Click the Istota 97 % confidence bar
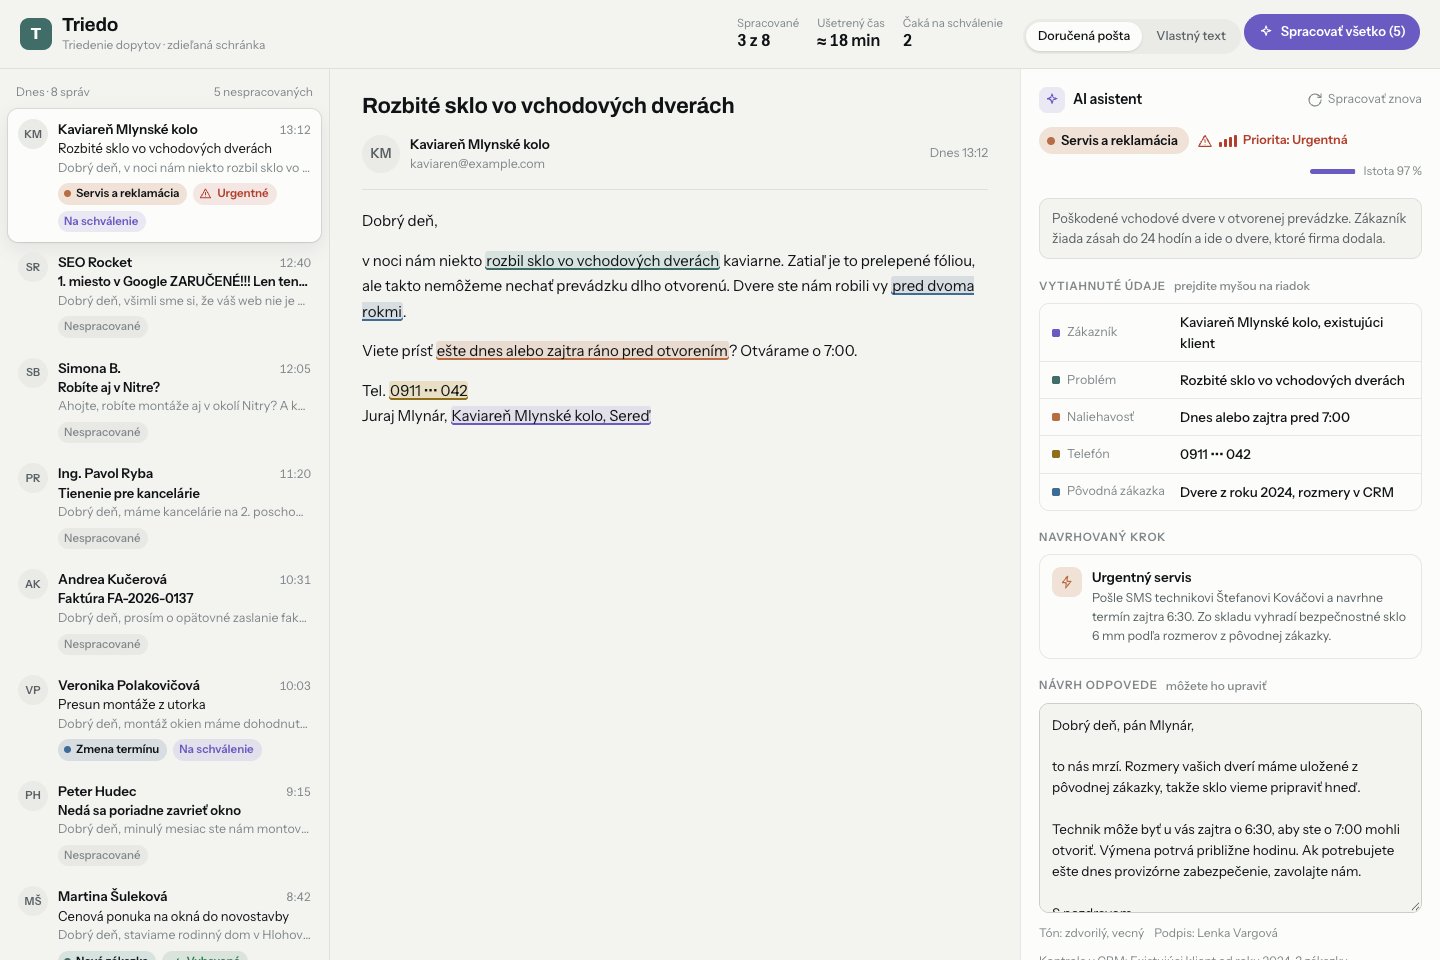This screenshot has height=960, width=1440. coord(1332,171)
